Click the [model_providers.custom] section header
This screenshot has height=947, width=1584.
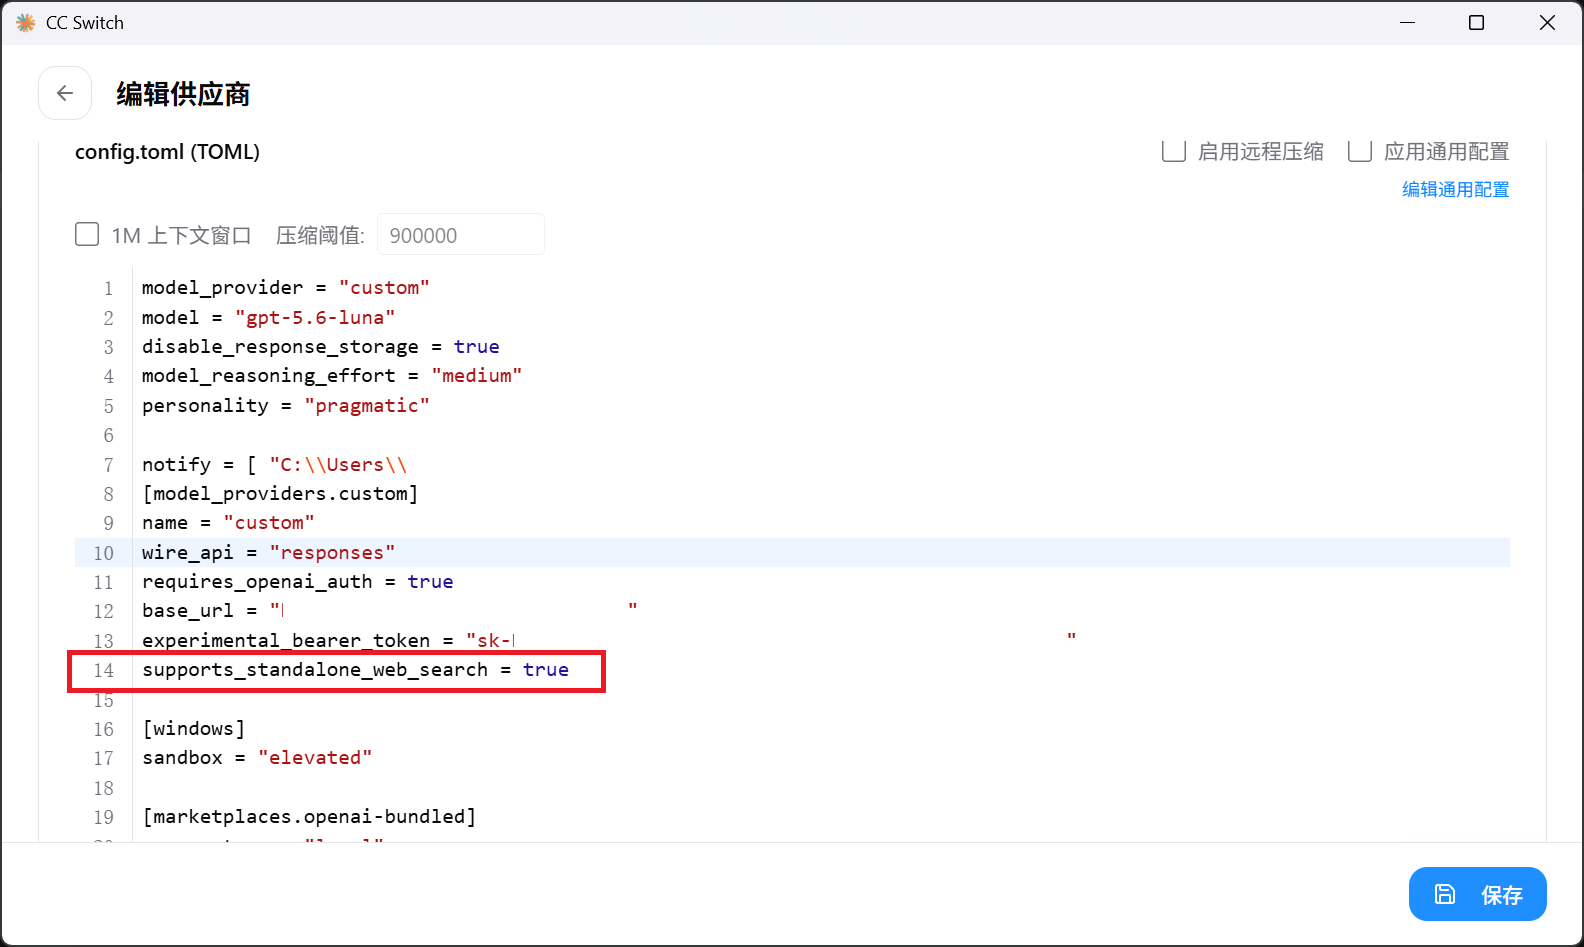click(x=280, y=494)
